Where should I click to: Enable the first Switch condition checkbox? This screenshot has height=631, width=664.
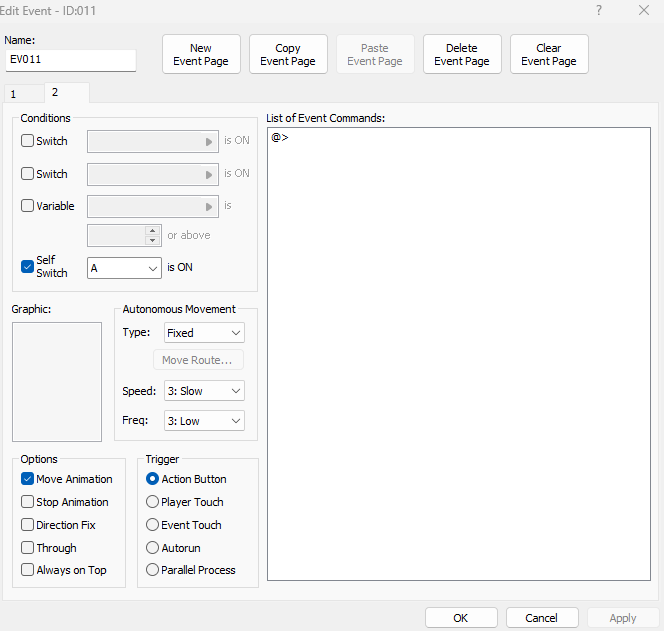(x=28, y=141)
